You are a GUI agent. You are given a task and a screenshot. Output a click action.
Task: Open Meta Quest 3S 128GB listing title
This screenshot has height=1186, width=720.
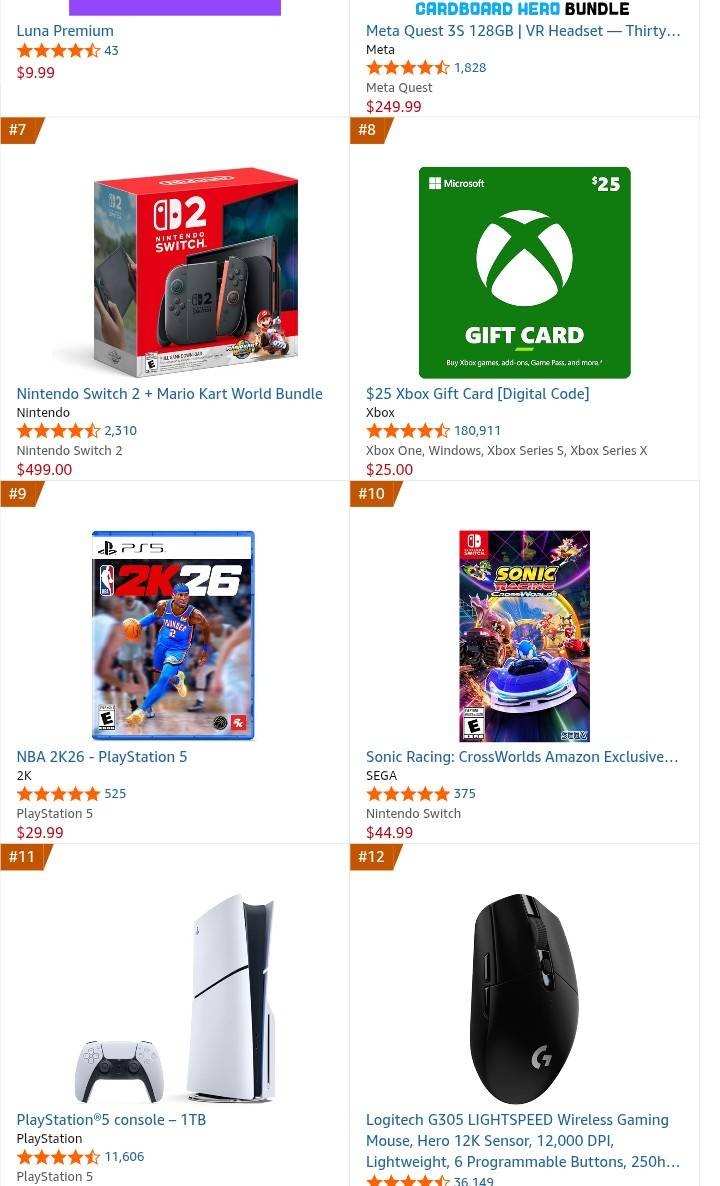point(523,31)
